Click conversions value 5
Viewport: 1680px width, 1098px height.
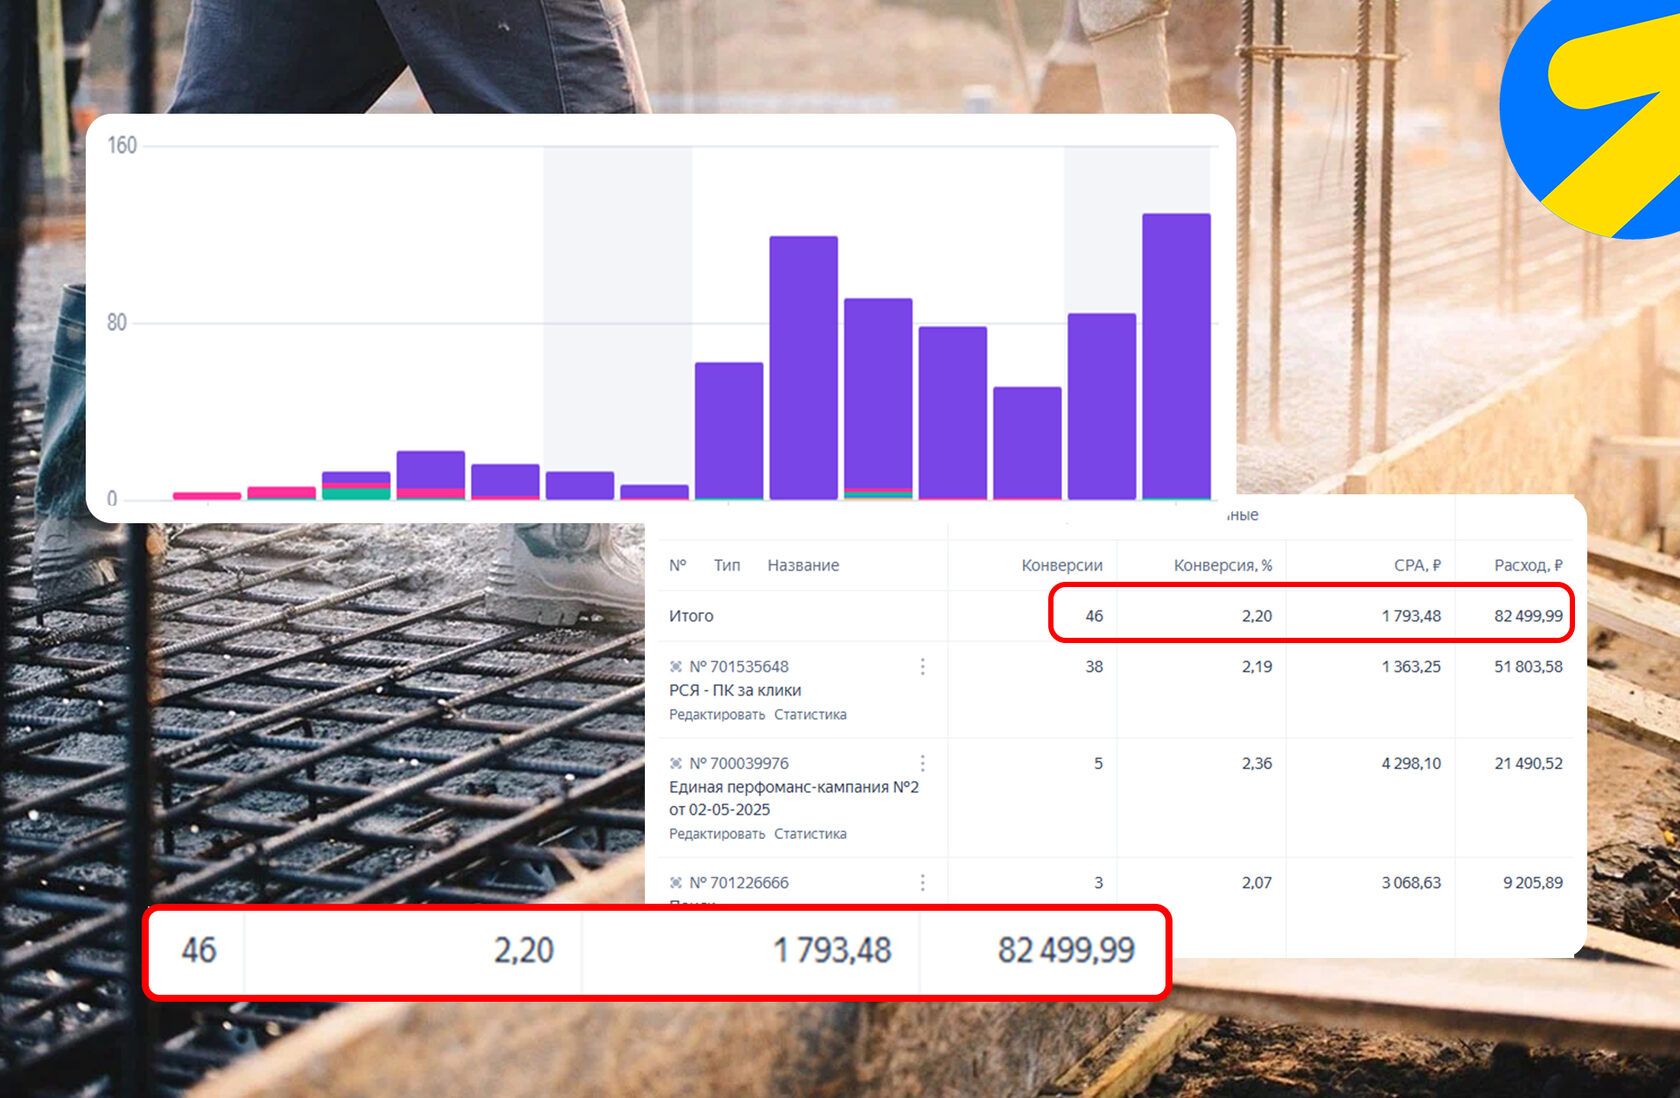coord(1098,763)
